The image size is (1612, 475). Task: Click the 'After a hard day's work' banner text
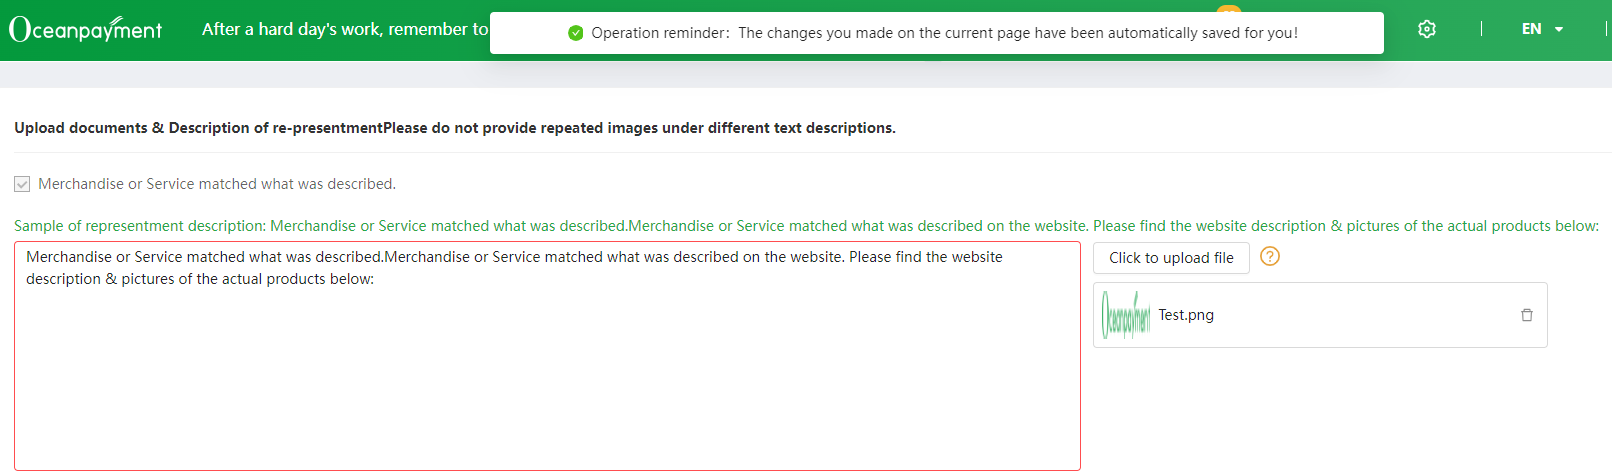pyautogui.click(x=345, y=29)
